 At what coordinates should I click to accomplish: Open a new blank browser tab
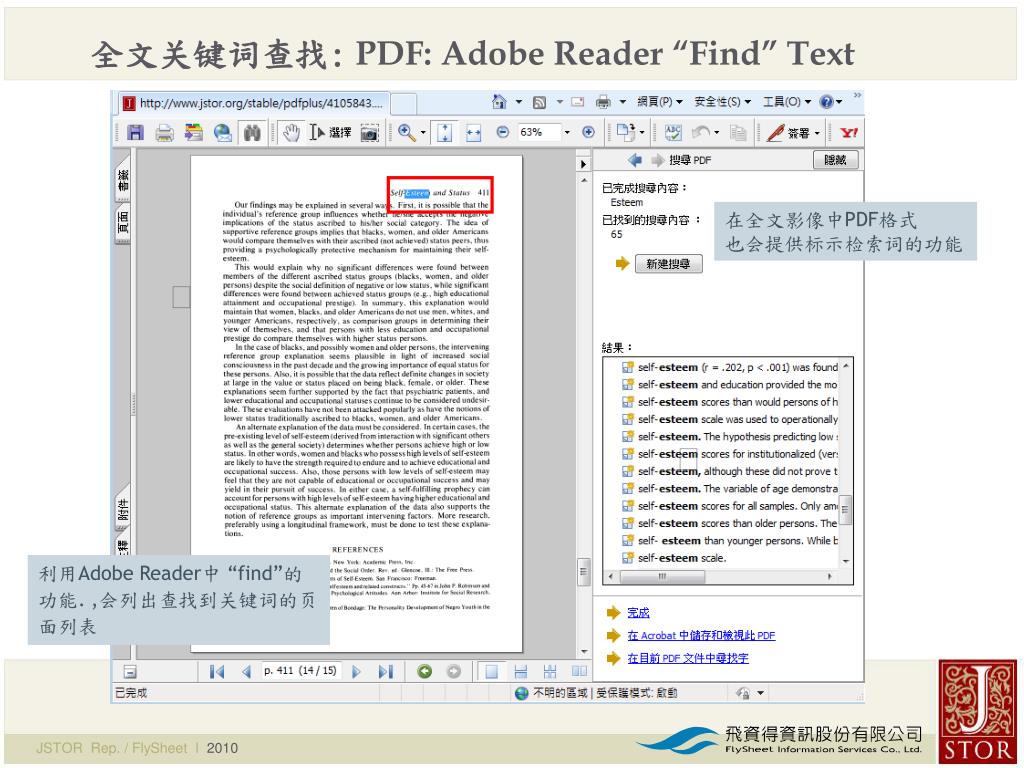point(404,103)
